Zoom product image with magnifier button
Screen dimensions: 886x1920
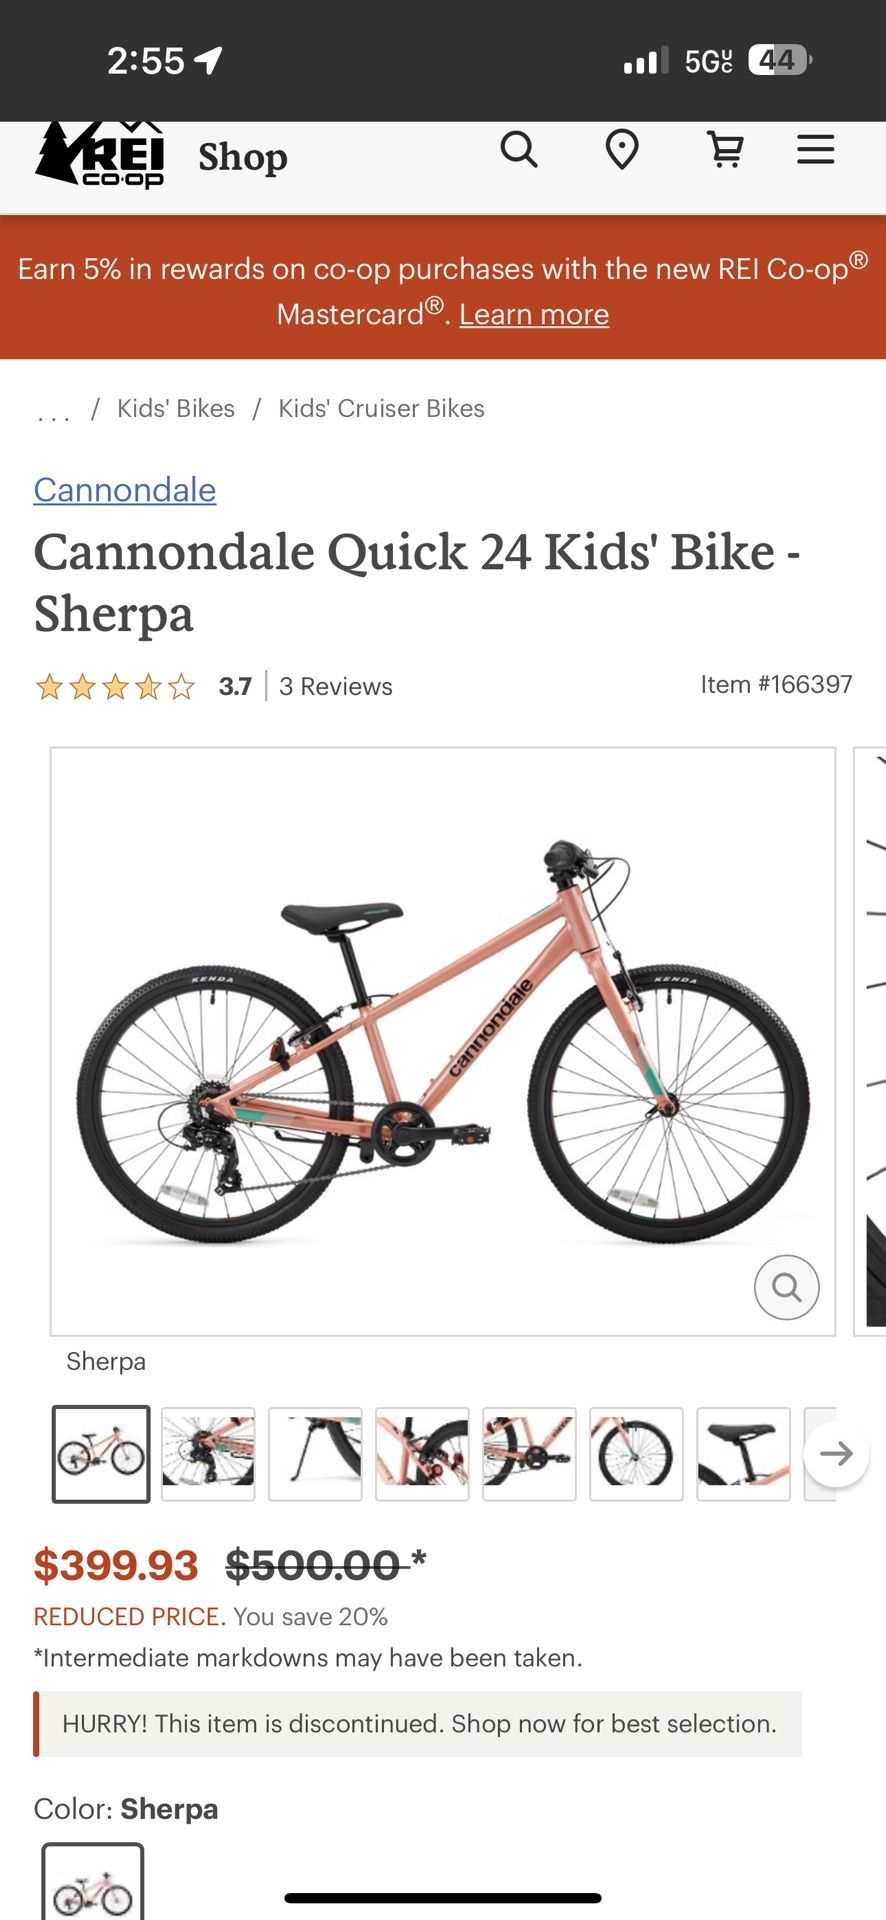[x=787, y=1287]
